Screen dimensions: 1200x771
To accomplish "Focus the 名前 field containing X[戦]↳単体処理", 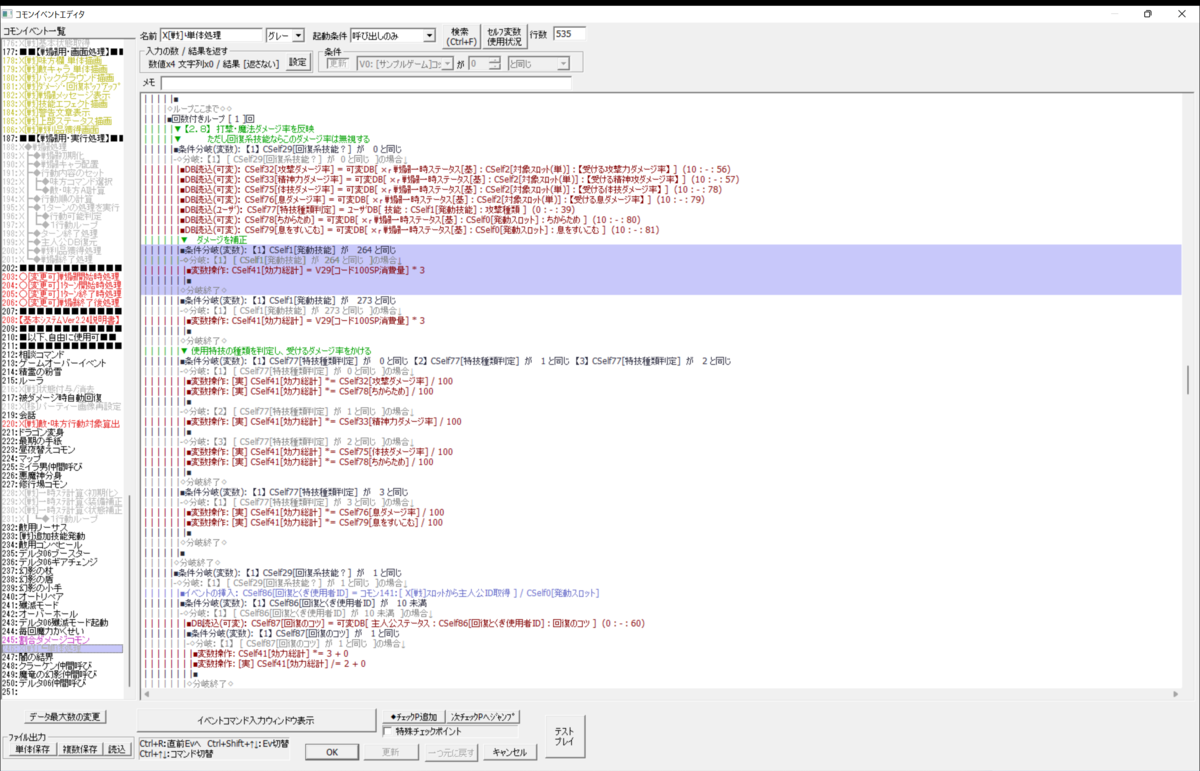I will (x=211, y=35).
